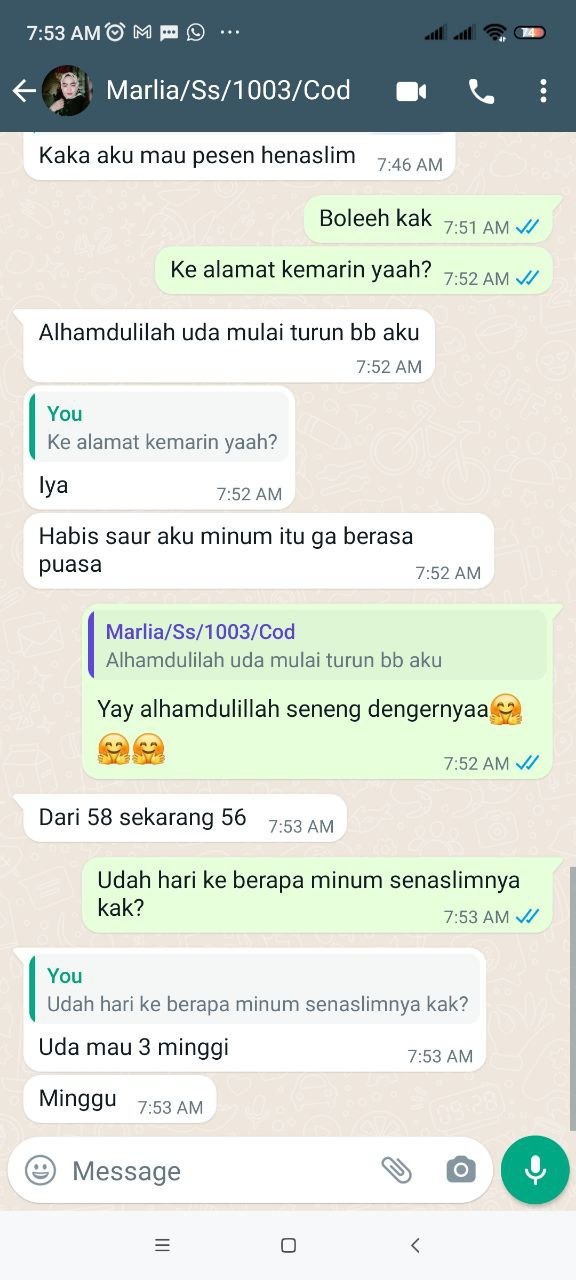
Task: Open the emoji picker in message bar
Action: pyautogui.click(x=40, y=1170)
